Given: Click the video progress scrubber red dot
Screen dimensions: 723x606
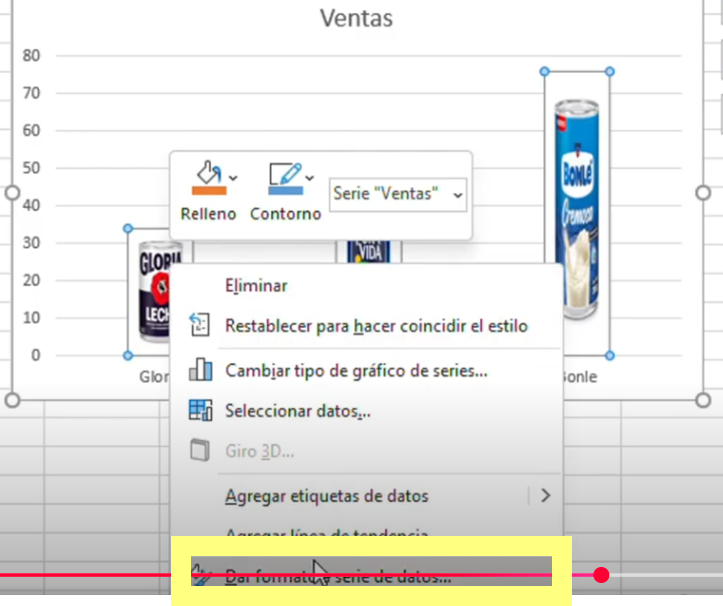Looking at the screenshot, I should (601, 575).
